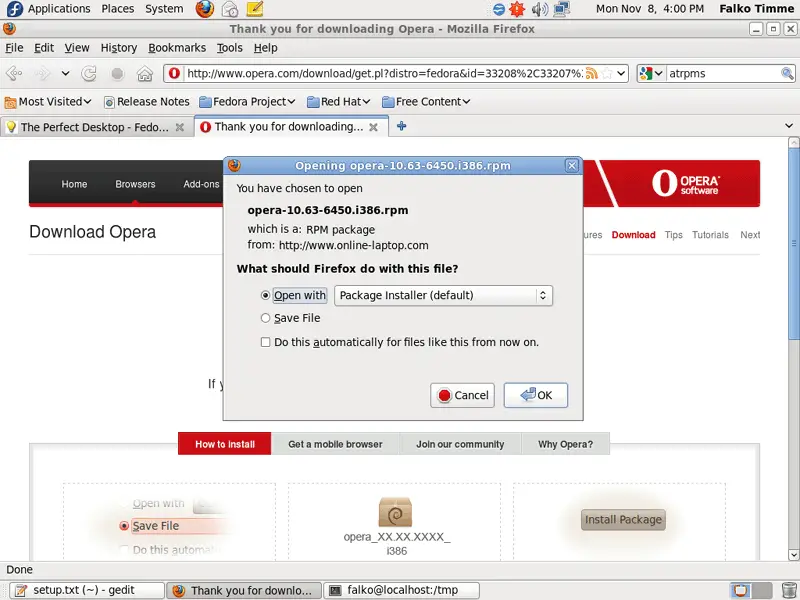
Task: Select Save File radio in install guide
Action: (x=123, y=526)
